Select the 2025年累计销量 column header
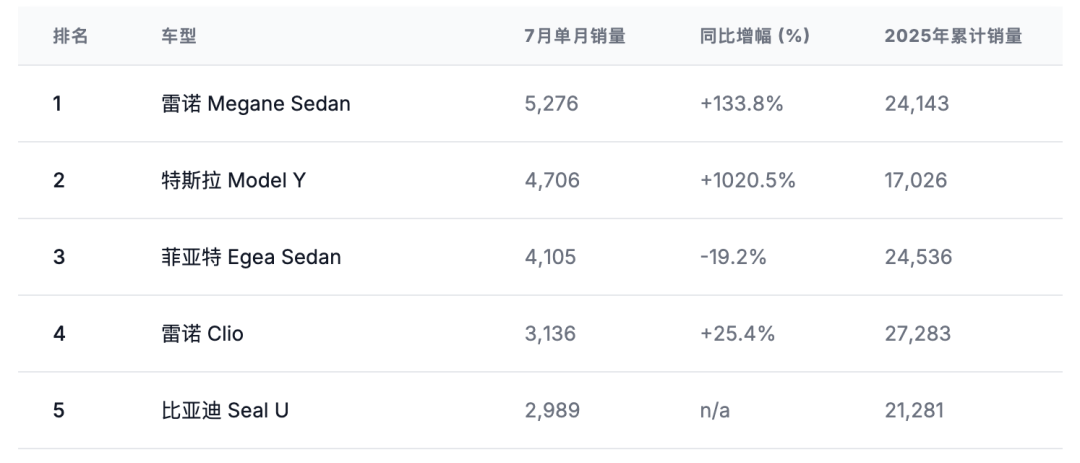The width and height of the screenshot is (1080, 463). pos(953,36)
